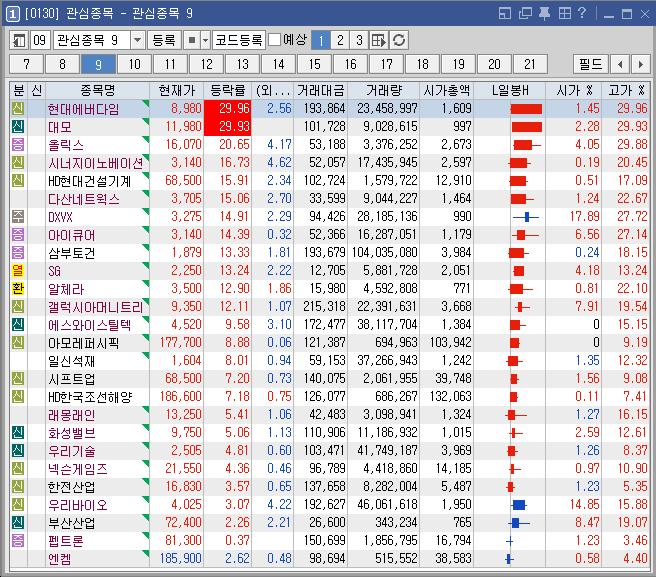
Task: Click the daily candle bar for 우리바이오
Action: pos(519,505)
